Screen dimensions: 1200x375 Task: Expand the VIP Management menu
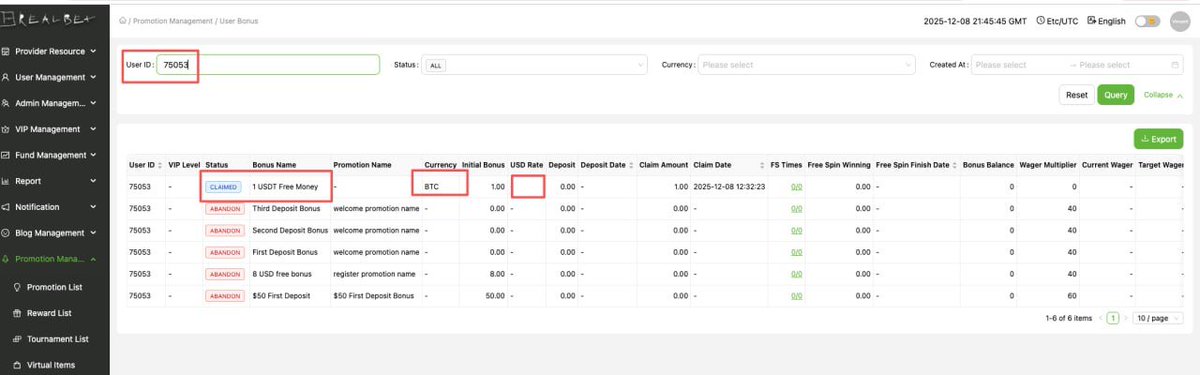point(93,129)
